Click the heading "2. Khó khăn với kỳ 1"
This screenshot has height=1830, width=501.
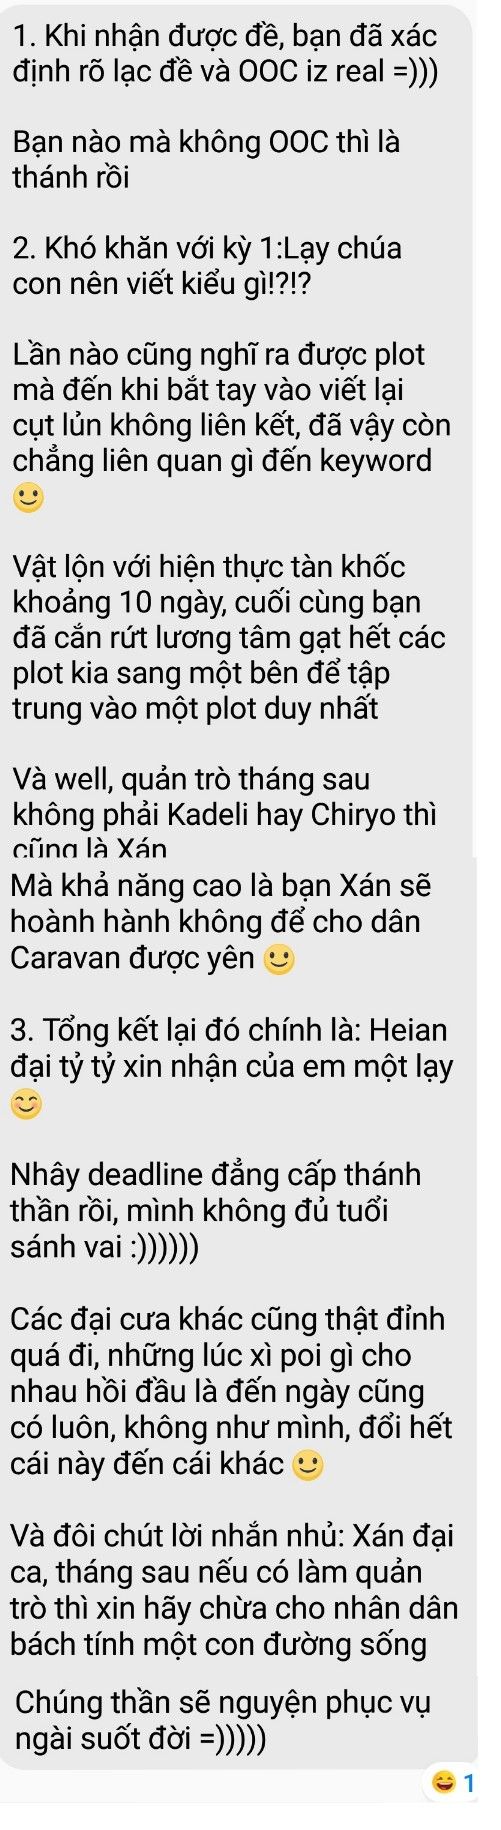(207, 266)
